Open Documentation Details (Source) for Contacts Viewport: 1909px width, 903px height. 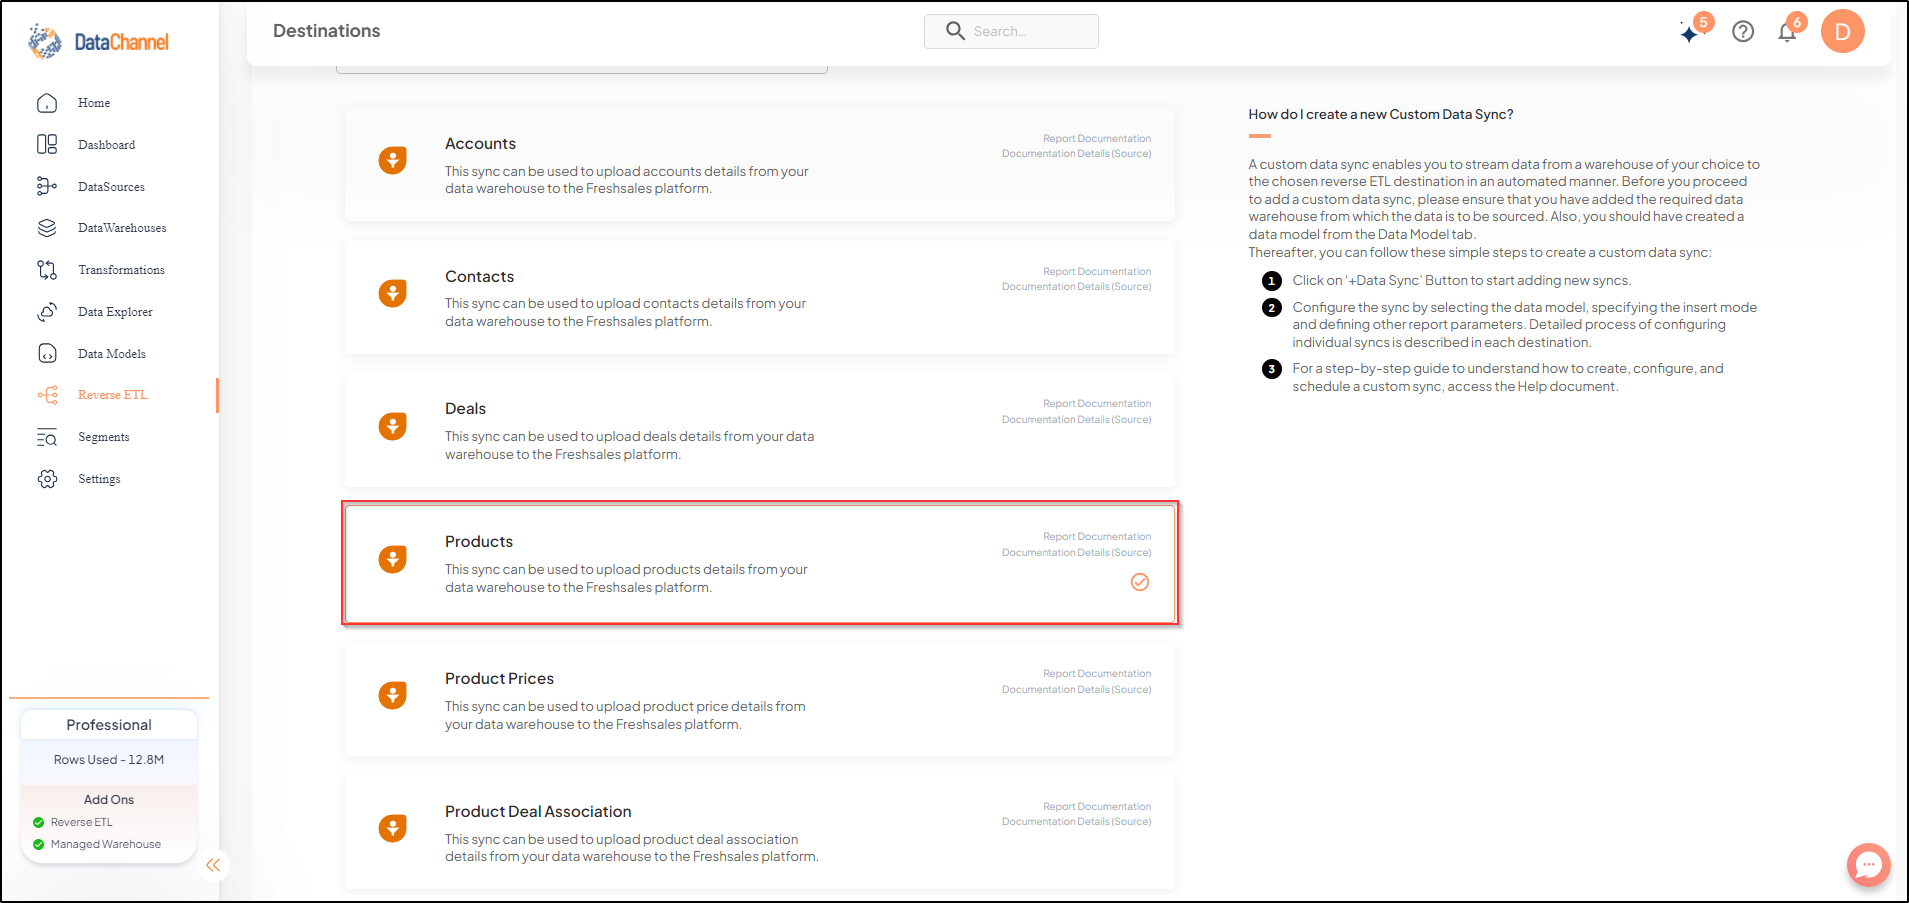click(x=1077, y=287)
